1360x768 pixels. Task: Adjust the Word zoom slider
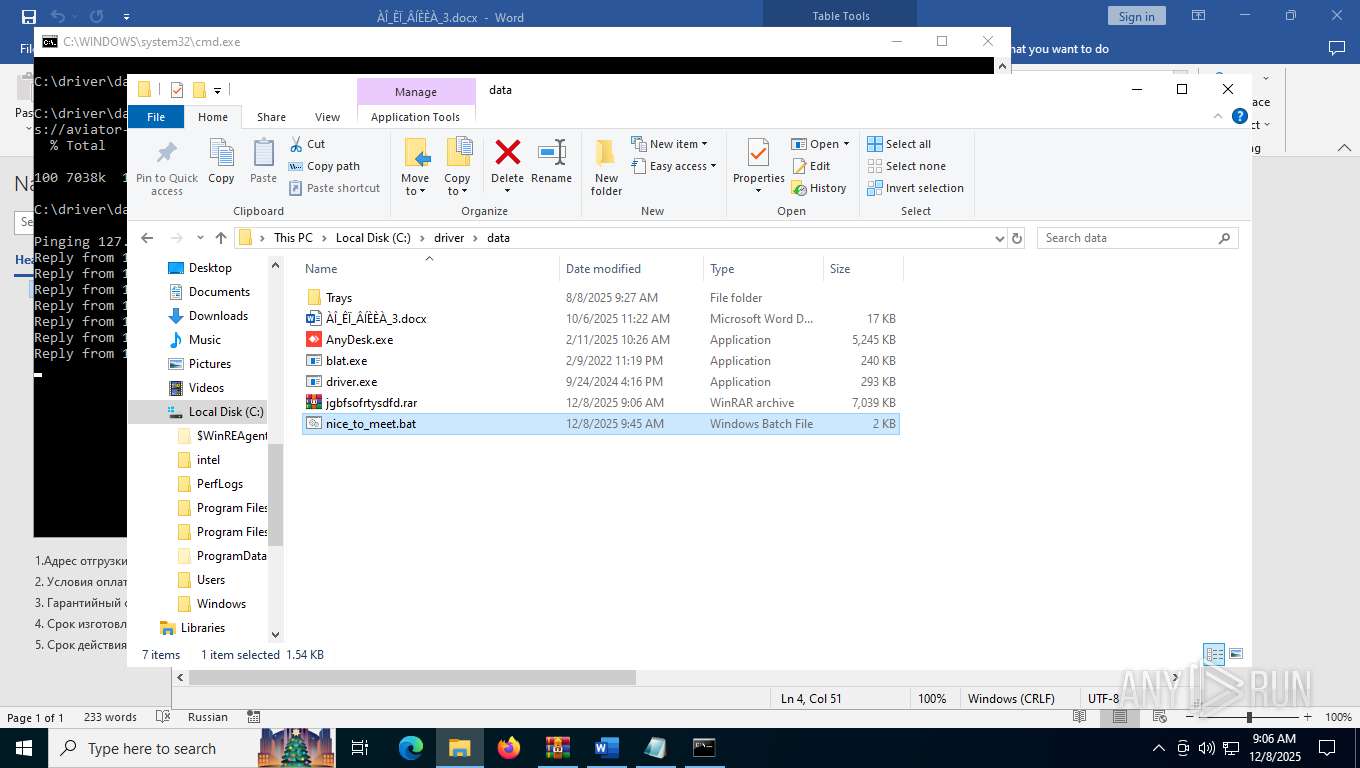coord(1249,717)
